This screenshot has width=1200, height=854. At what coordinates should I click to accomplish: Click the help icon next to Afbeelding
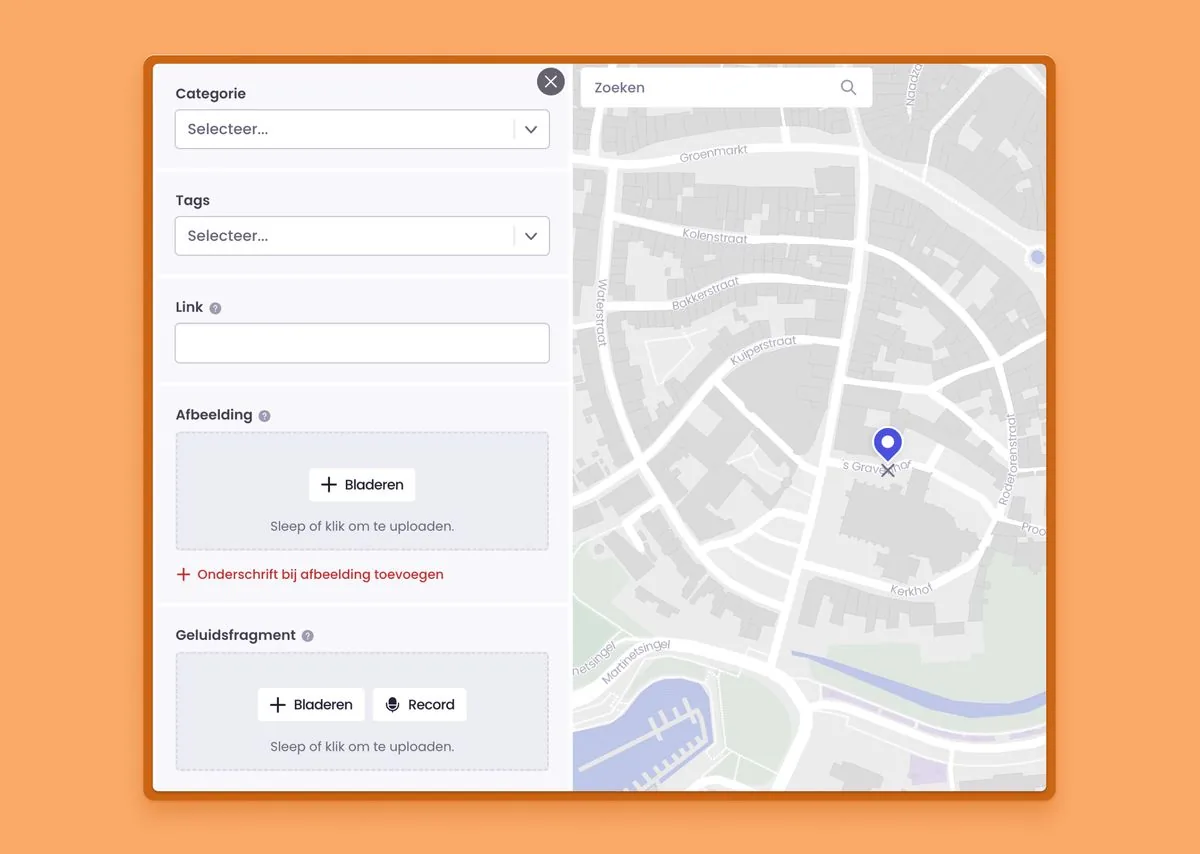(265, 414)
